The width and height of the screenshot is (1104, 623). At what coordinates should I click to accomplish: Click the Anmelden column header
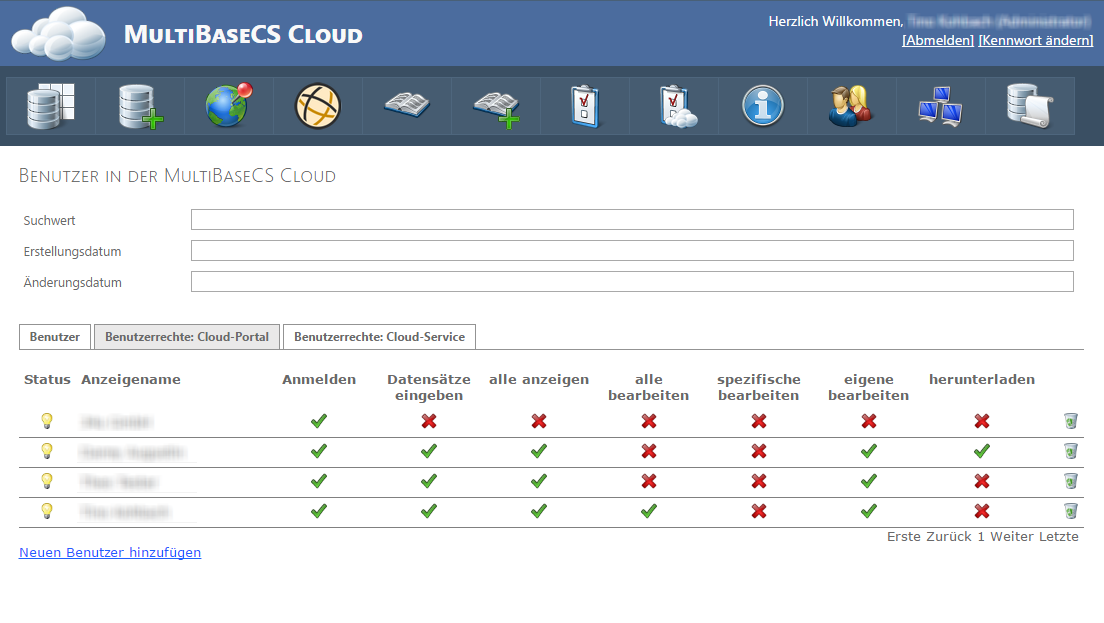pyautogui.click(x=319, y=379)
